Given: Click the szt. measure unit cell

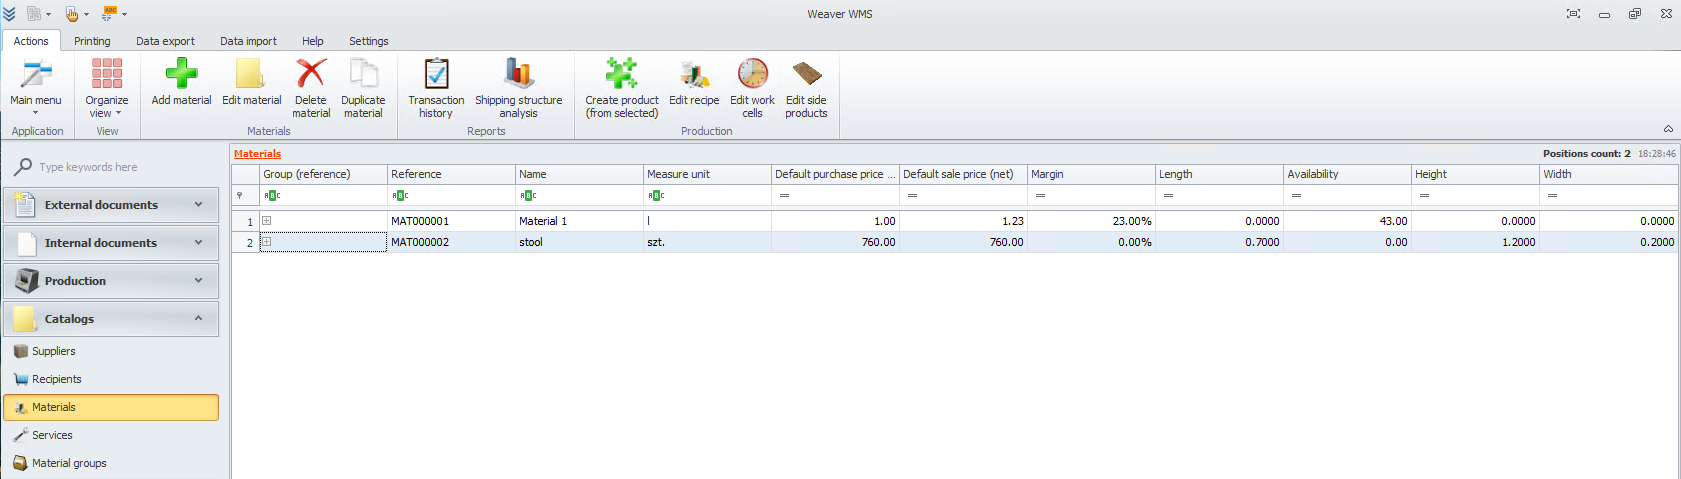Looking at the screenshot, I should [x=707, y=242].
